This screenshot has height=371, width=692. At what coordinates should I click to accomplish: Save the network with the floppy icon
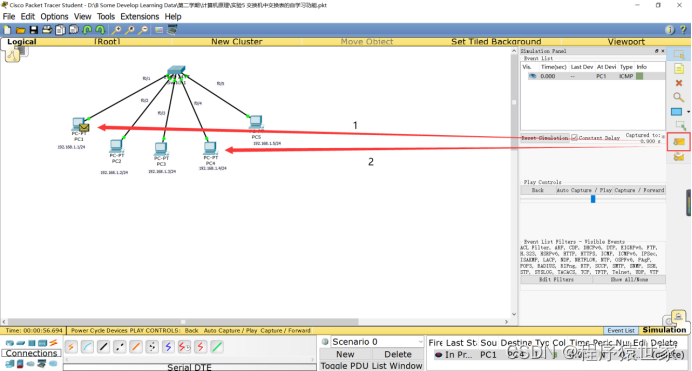pos(34,30)
